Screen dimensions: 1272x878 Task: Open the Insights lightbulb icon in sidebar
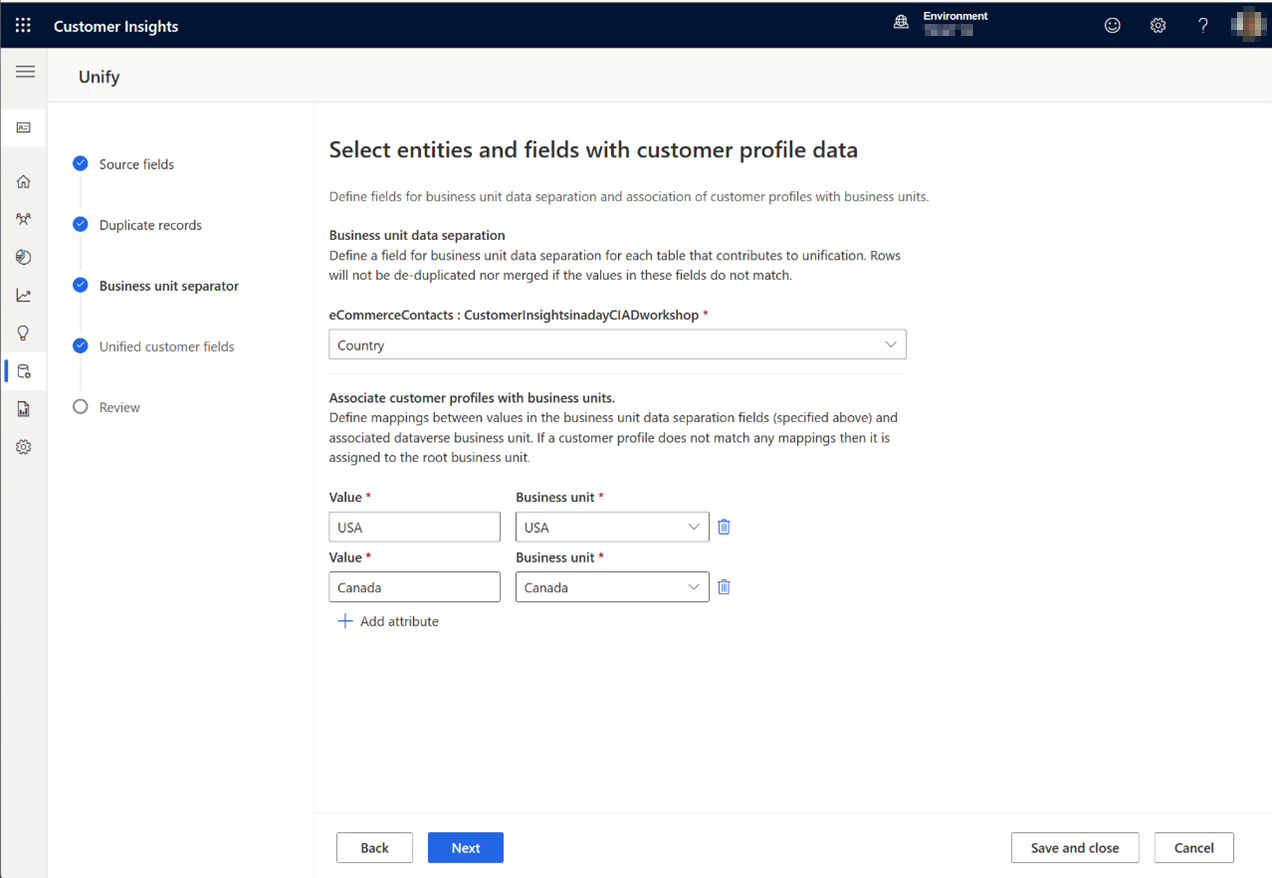point(24,333)
